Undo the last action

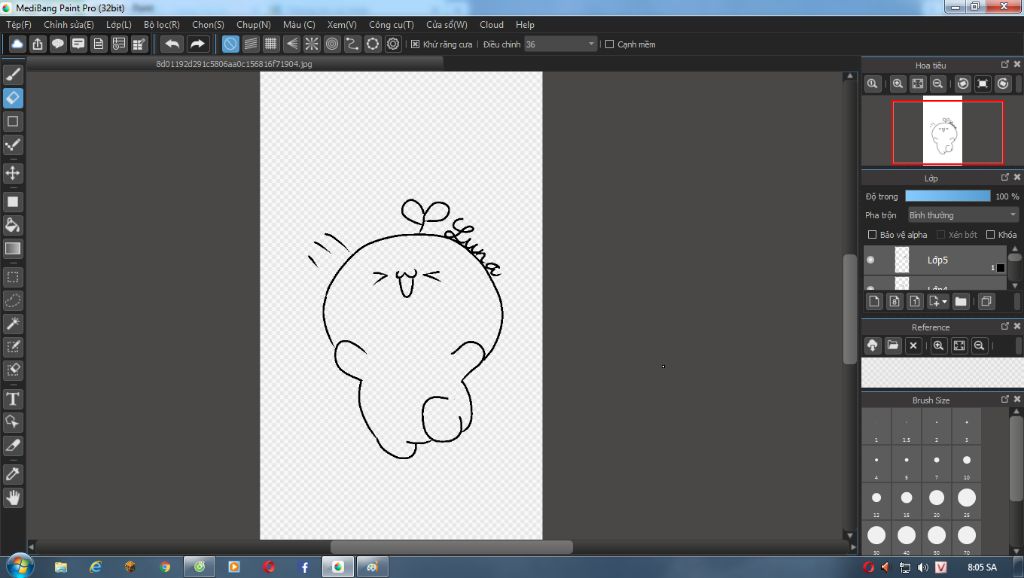click(172, 44)
